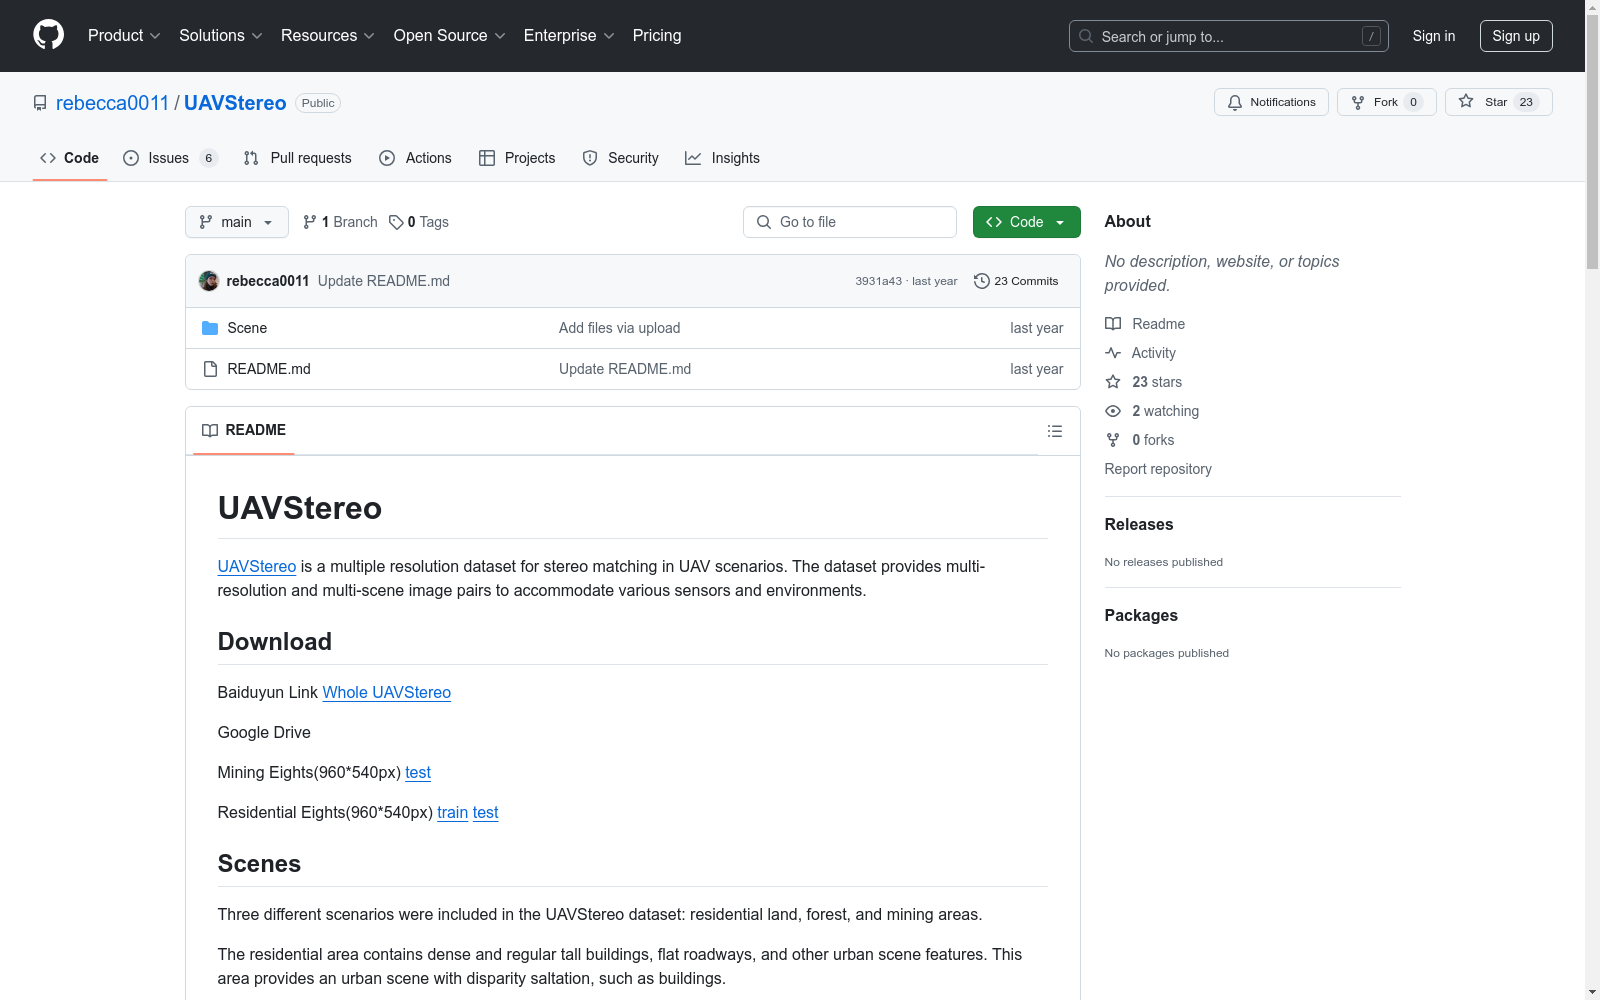The width and height of the screenshot is (1600, 1000).
Task: Go to Pricing page
Action: [657, 36]
